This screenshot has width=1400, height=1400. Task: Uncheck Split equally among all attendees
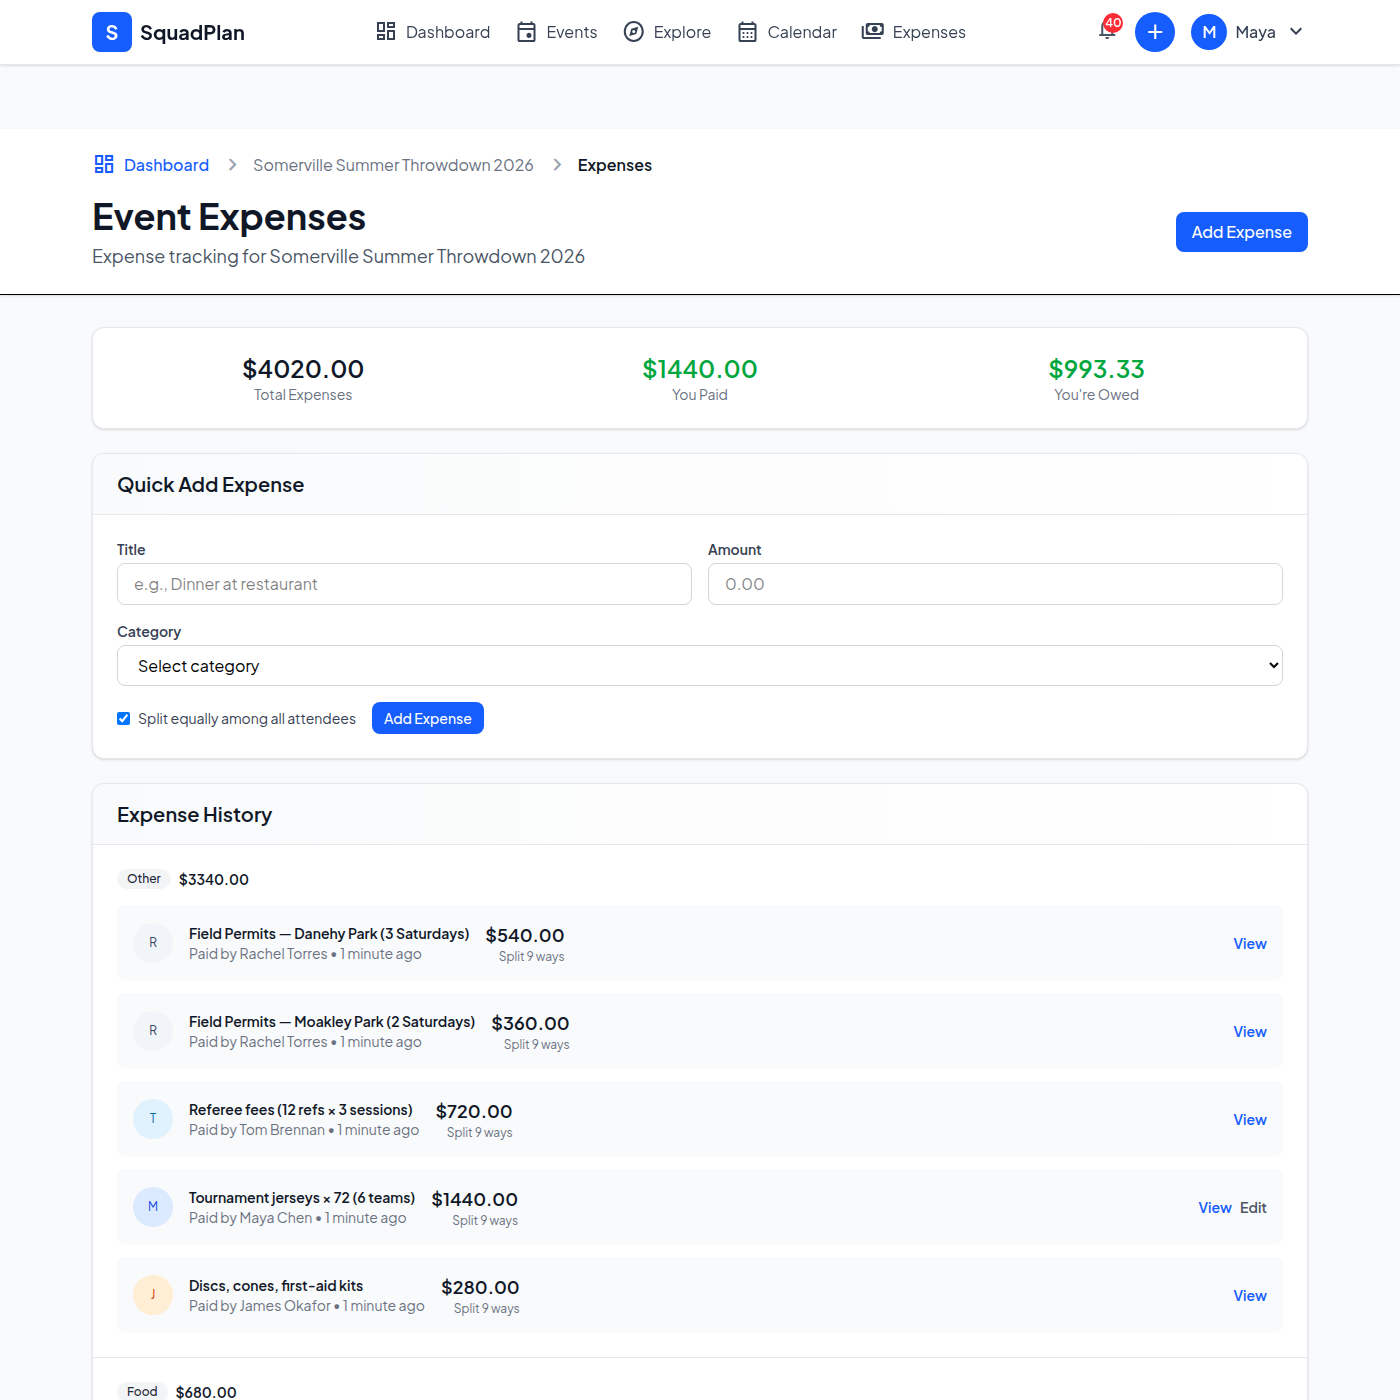tap(123, 718)
